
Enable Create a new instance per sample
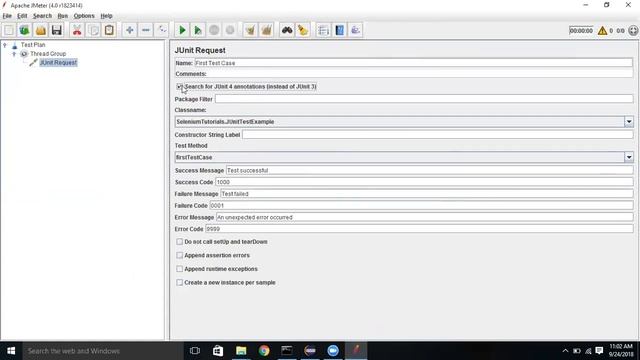tap(180, 282)
